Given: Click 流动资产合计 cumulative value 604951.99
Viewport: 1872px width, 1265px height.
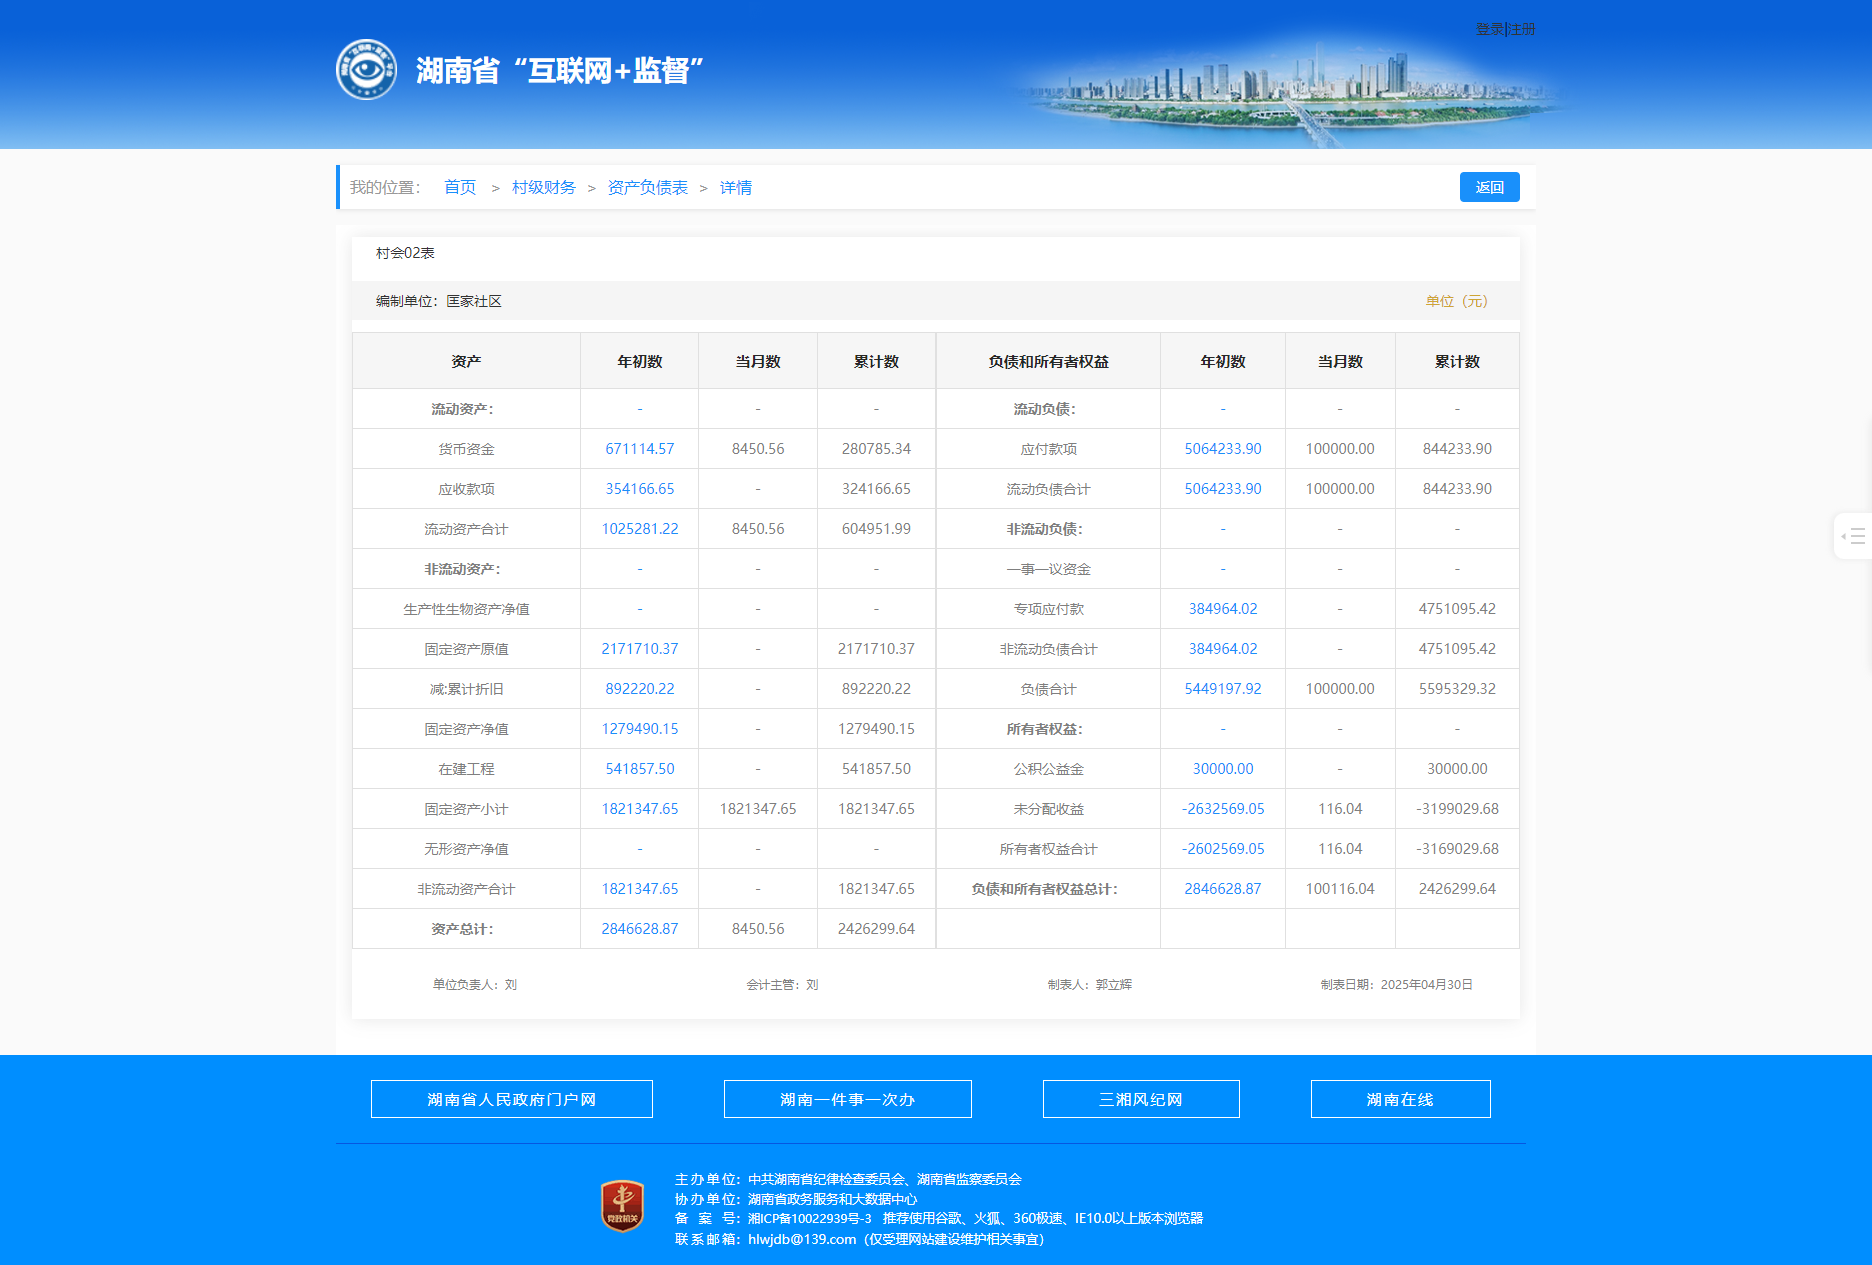Looking at the screenshot, I should pos(876,529).
